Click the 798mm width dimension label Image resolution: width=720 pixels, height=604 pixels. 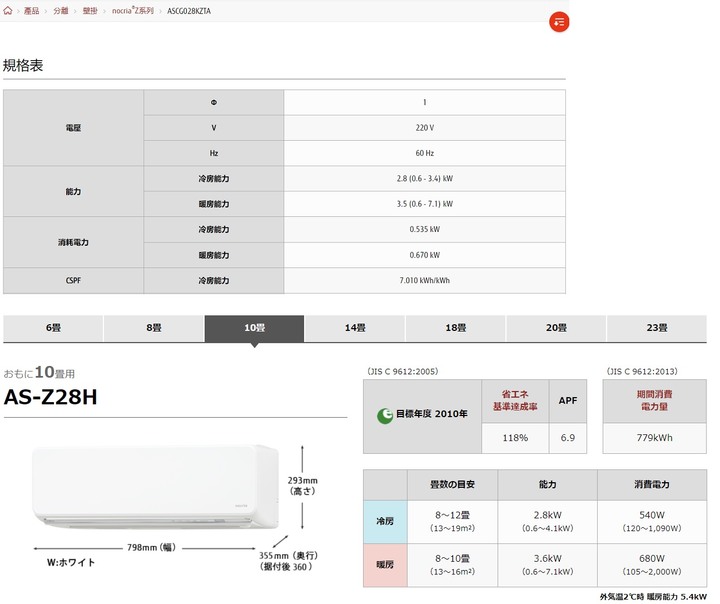click(x=152, y=548)
